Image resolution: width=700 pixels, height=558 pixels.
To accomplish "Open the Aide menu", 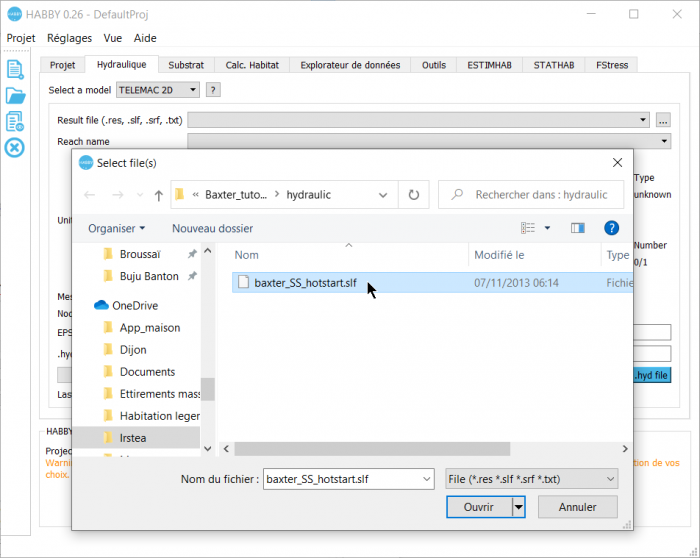I will tap(145, 38).
